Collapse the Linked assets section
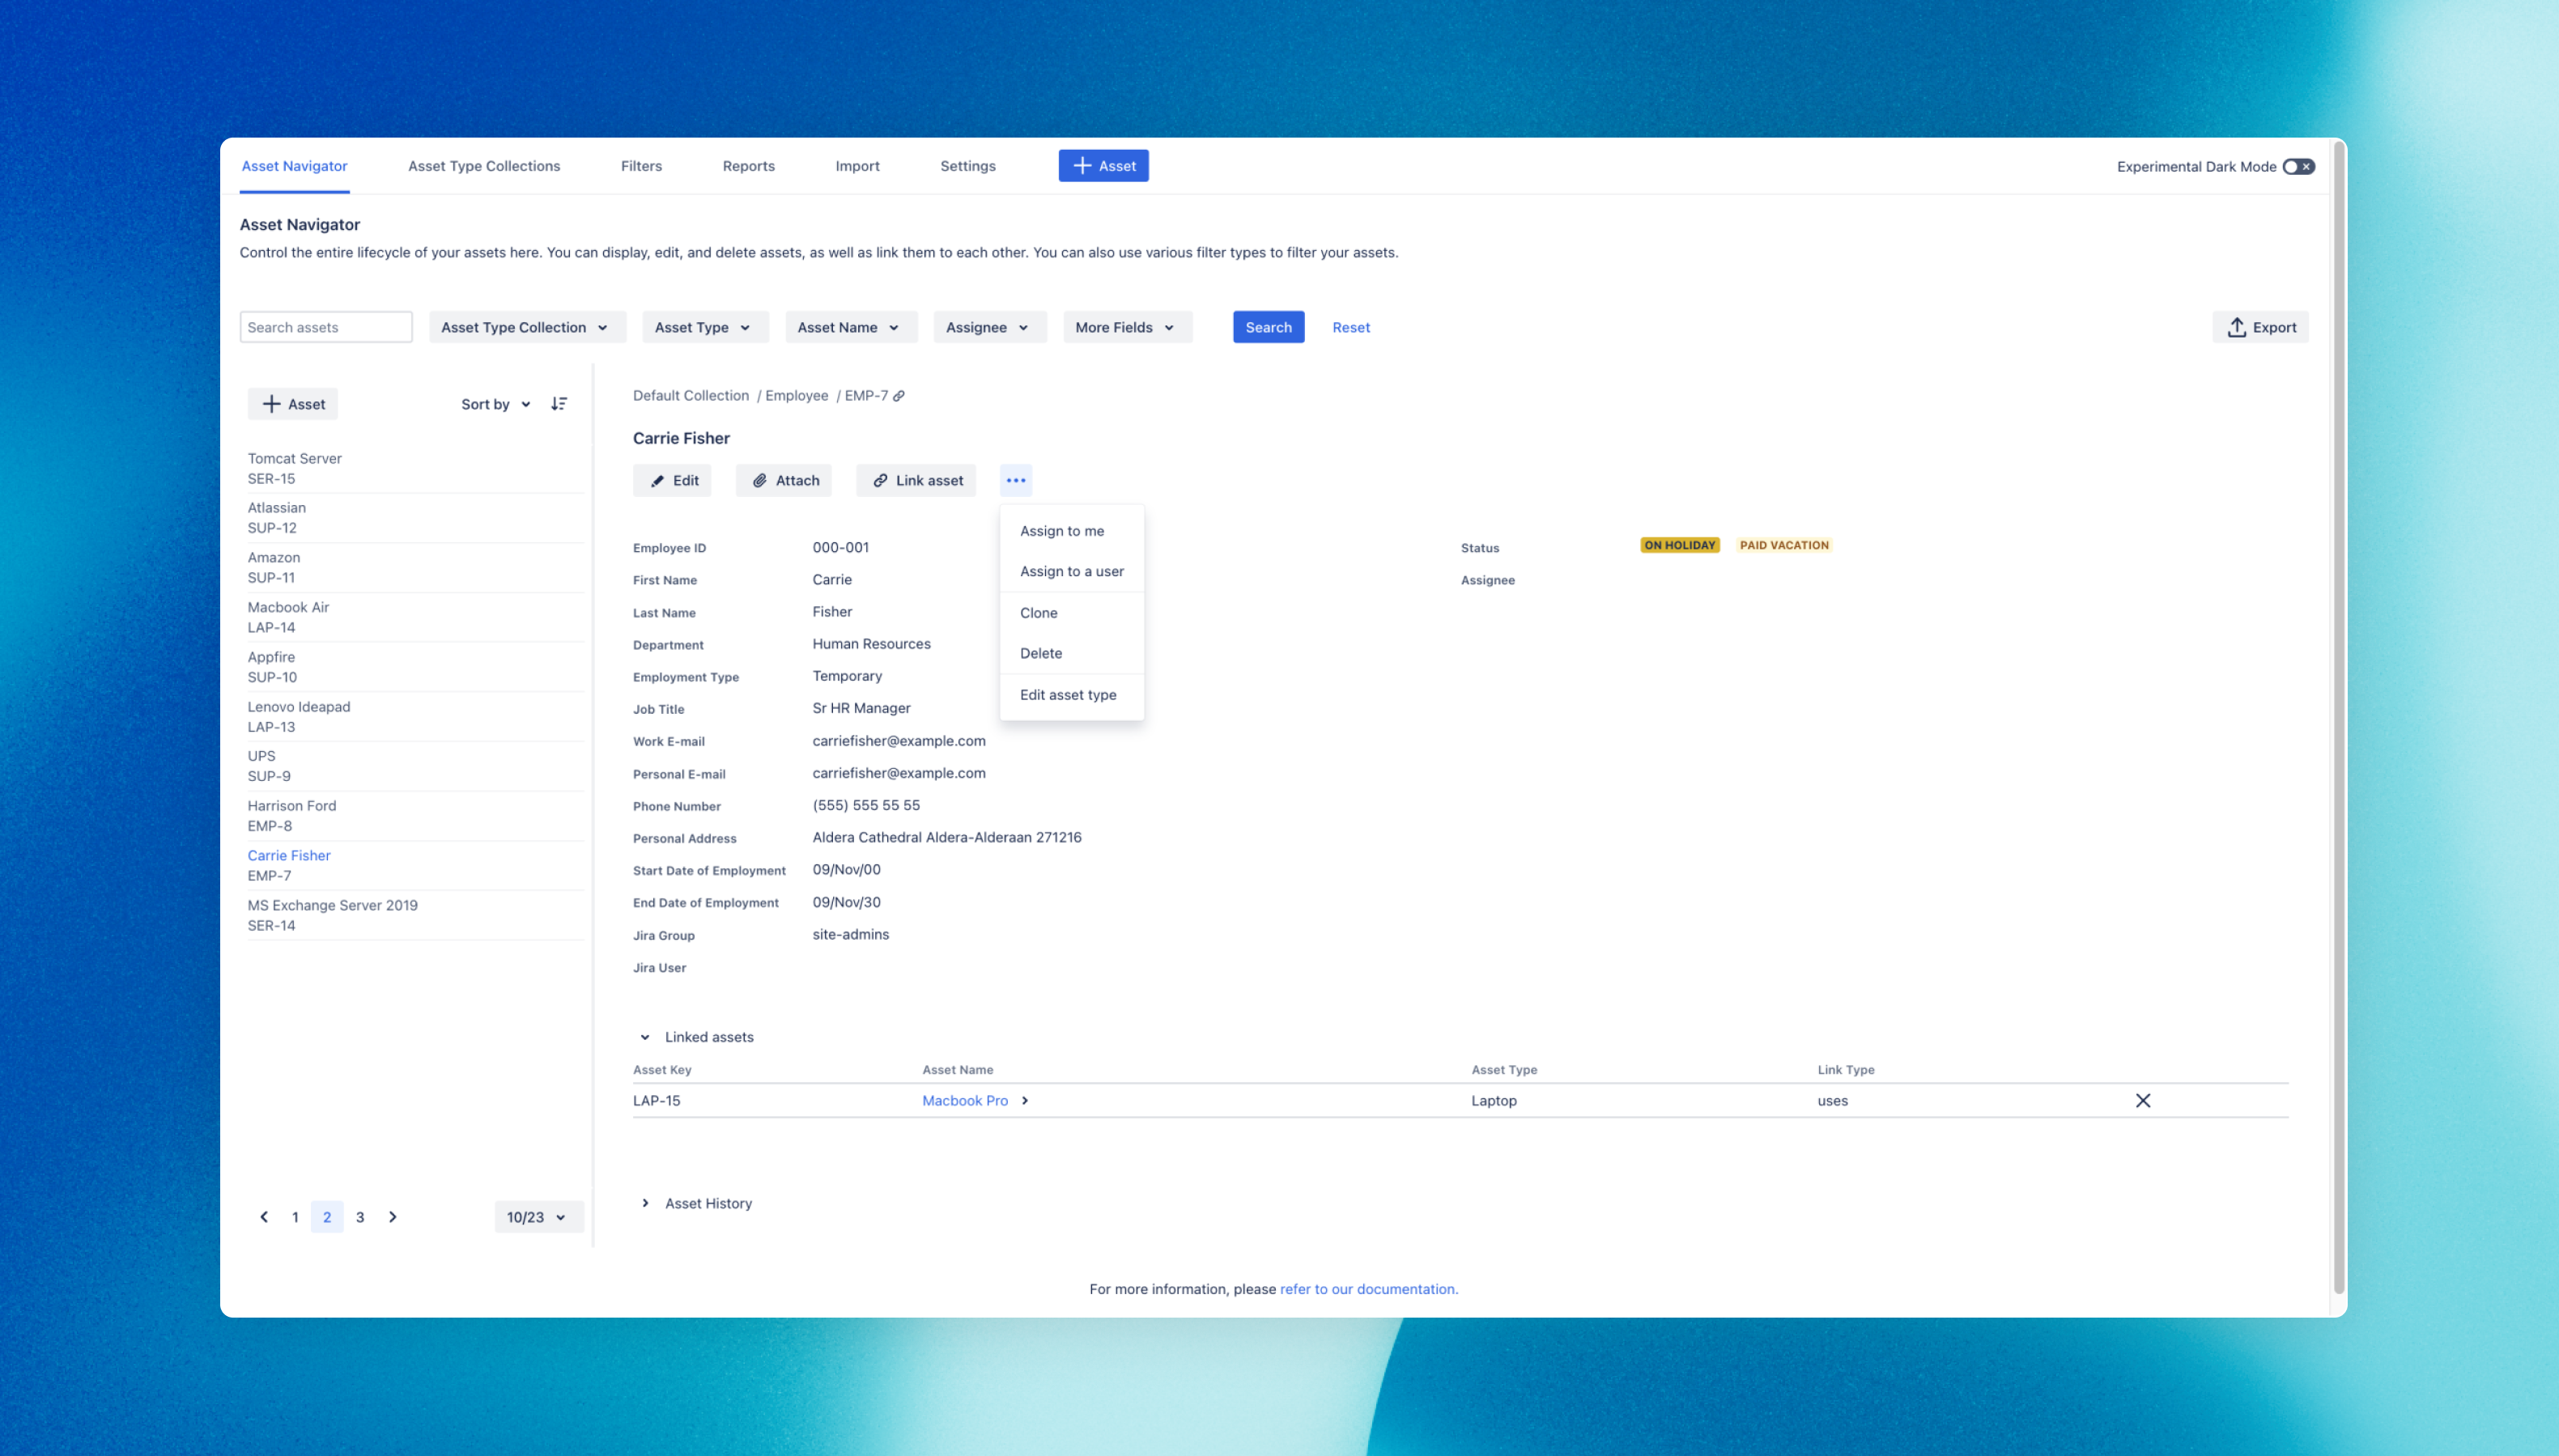 646,1037
